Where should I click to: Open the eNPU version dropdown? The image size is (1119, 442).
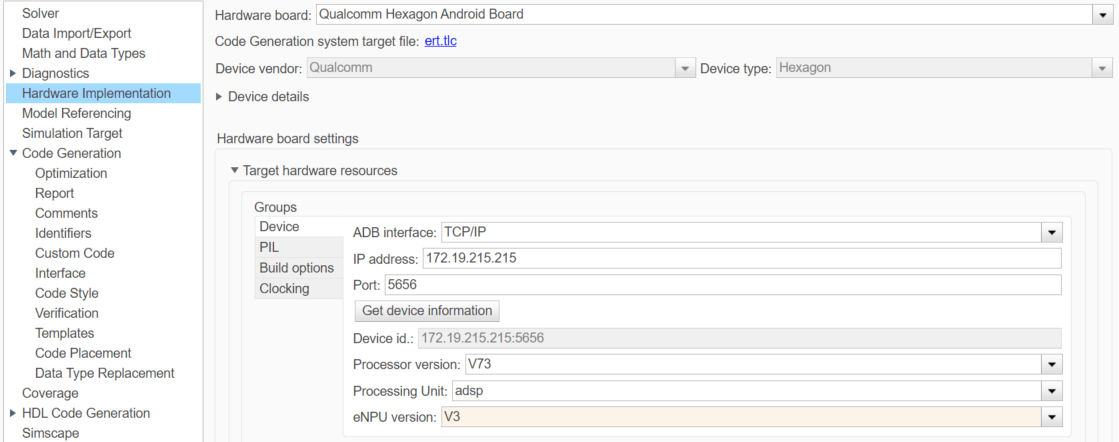point(1051,417)
